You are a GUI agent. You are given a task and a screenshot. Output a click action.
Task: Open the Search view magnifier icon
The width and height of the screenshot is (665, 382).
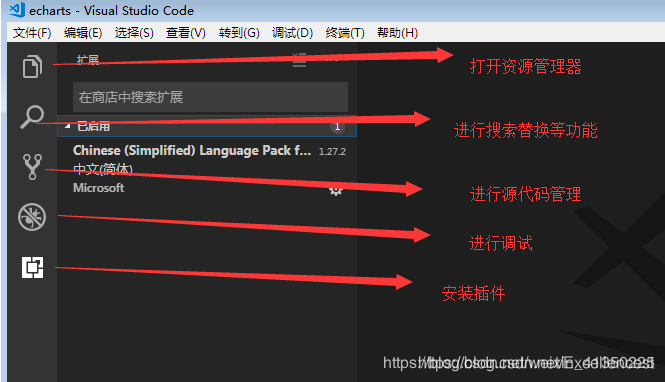click(32, 117)
